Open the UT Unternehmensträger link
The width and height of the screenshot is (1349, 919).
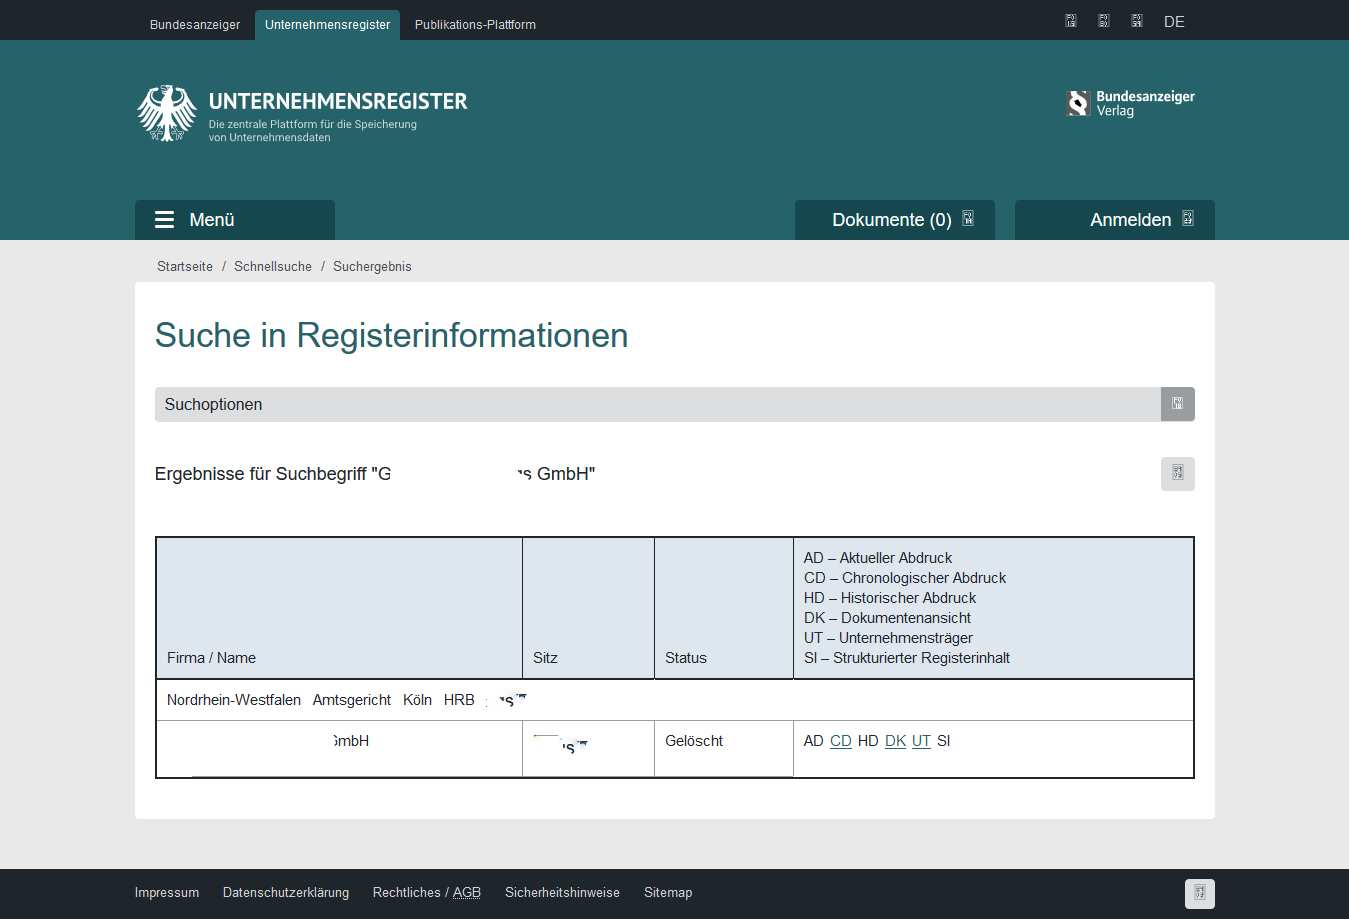(921, 741)
